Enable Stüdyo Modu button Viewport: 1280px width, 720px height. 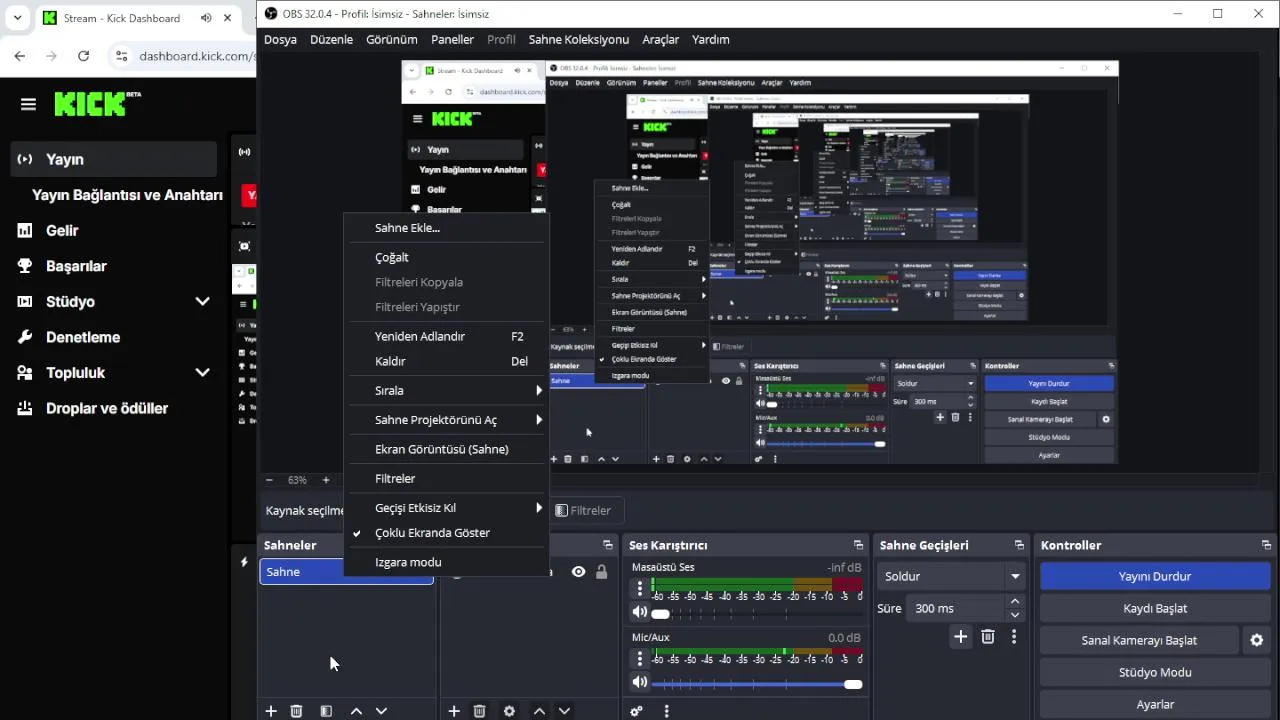(1155, 672)
